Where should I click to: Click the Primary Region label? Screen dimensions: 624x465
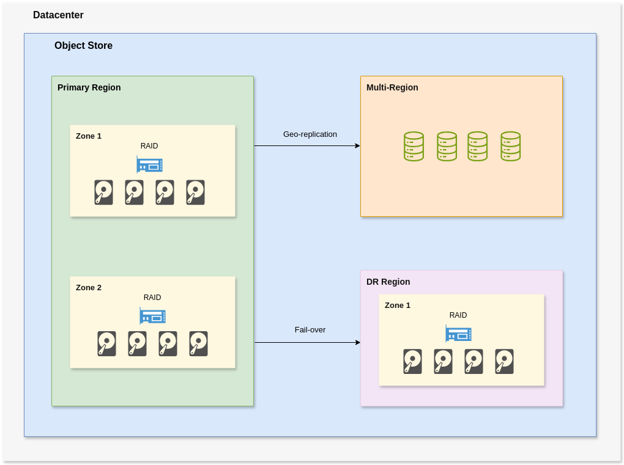point(89,88)
